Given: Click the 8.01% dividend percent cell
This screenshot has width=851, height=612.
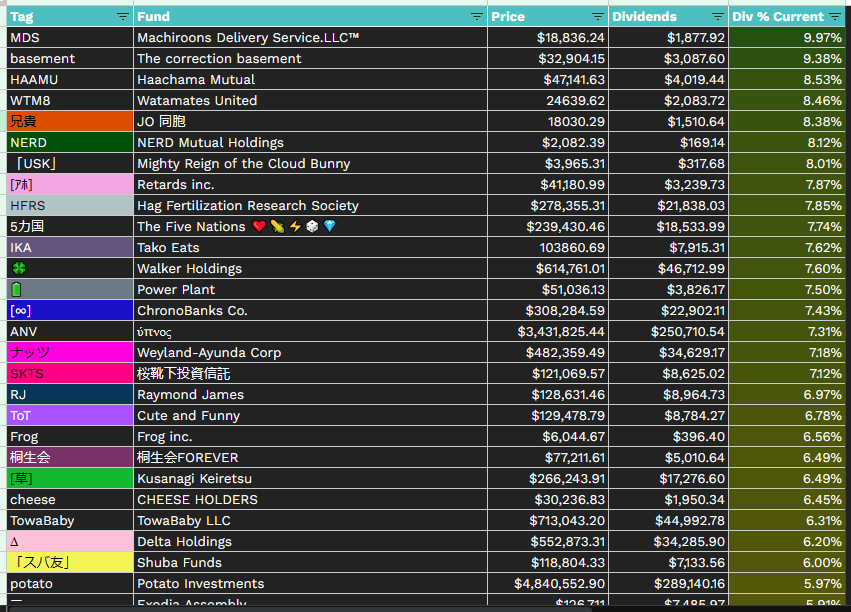Looking at the screenshot, I should 787,164.
